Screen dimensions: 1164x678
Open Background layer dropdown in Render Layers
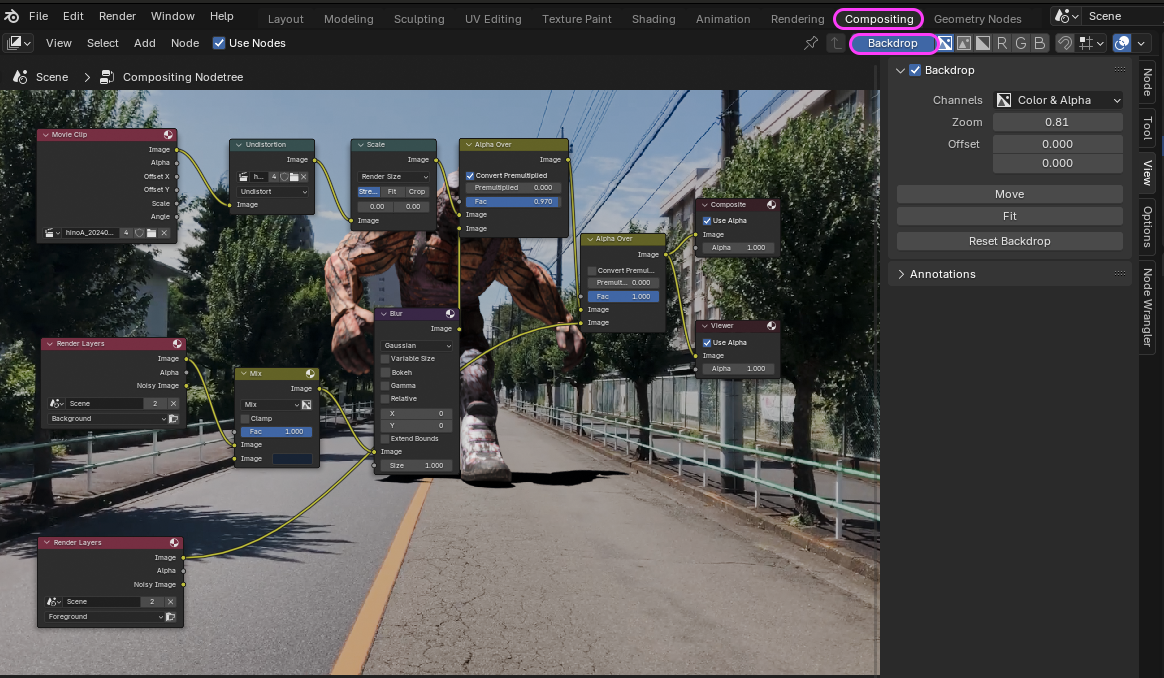[108, 419]
